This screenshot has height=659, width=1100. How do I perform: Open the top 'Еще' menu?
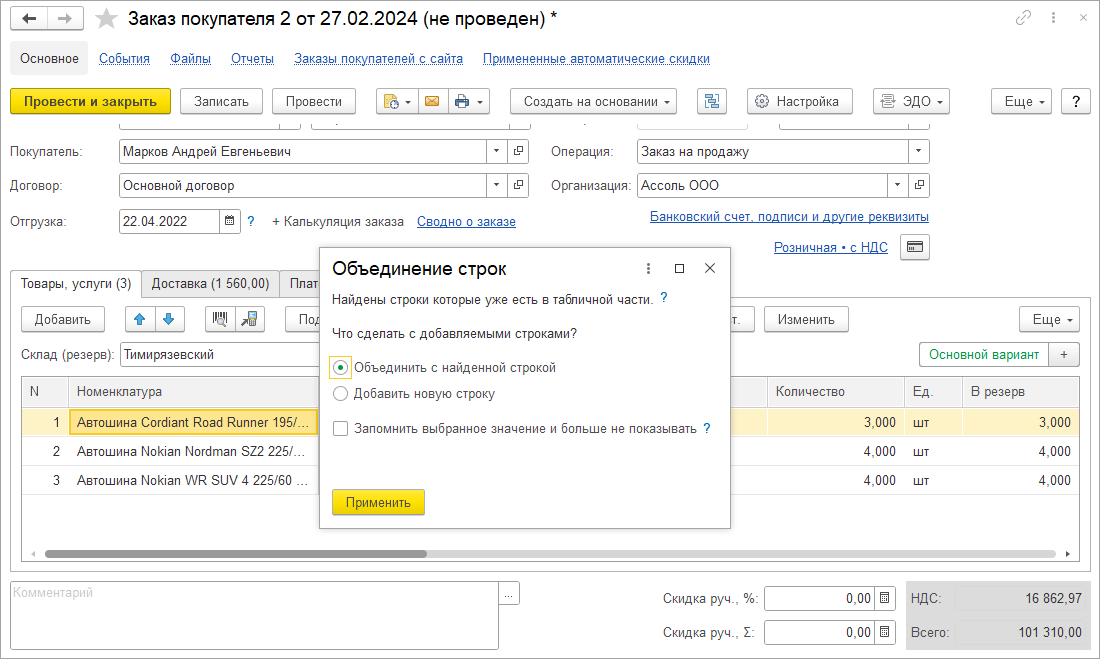(x=1021, y=102)
